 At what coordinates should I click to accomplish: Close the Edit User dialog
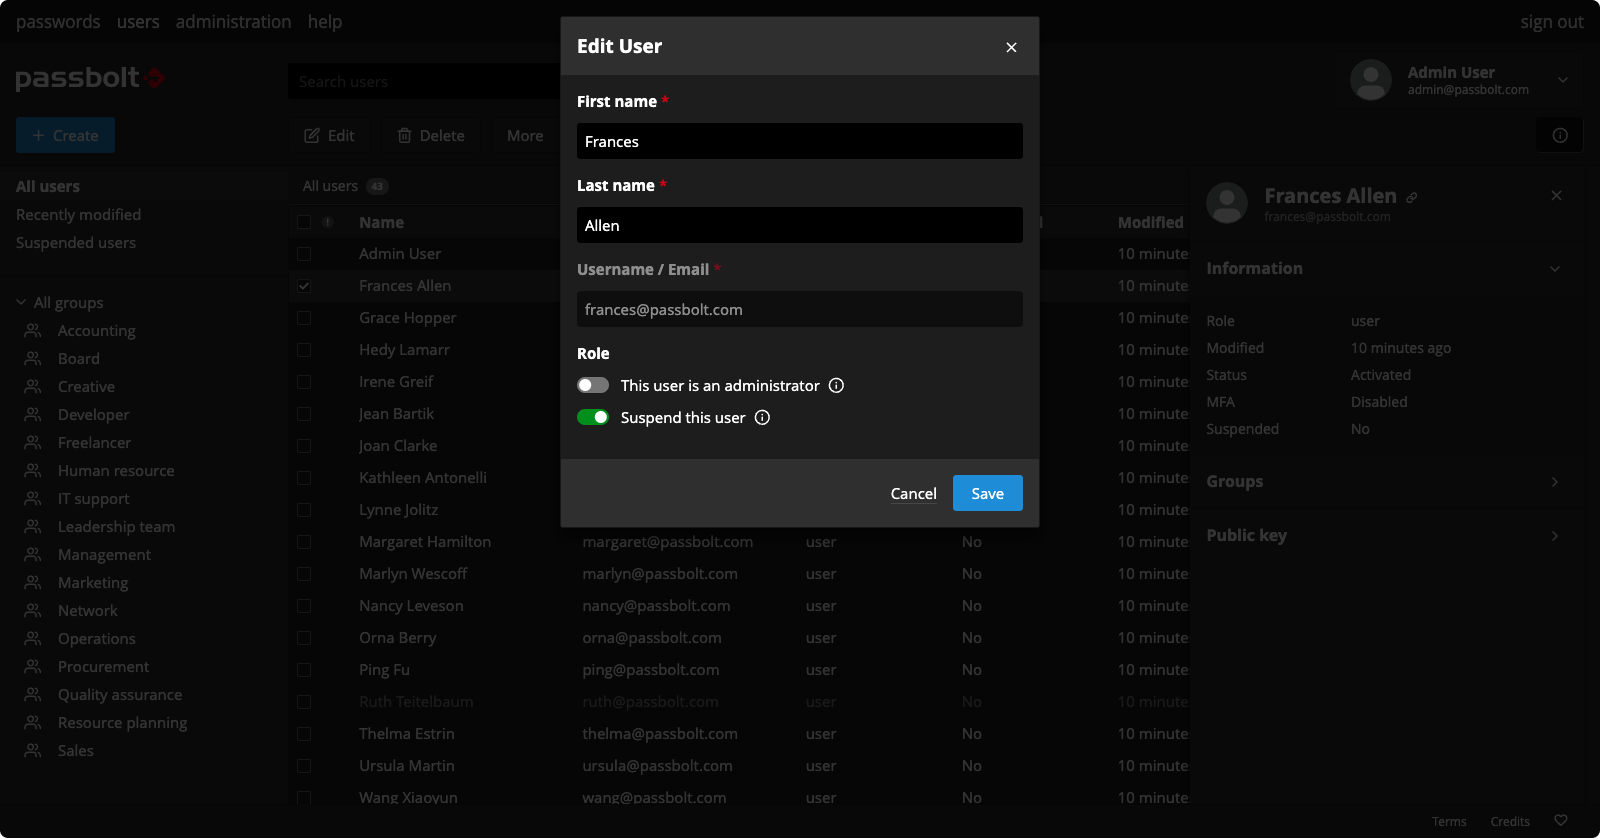(1011, 47)
